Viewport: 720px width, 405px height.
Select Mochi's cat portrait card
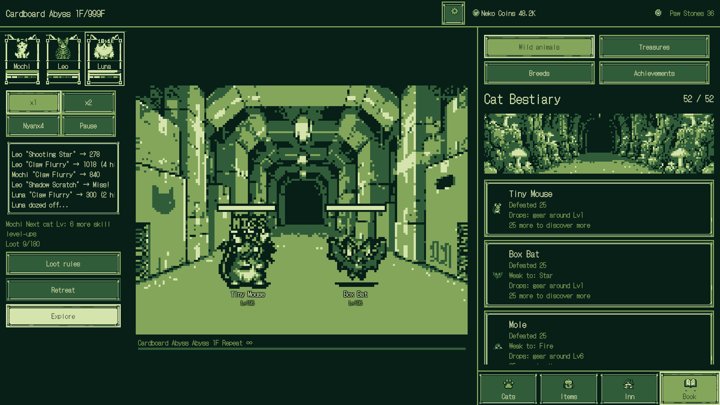[x=22, y=59]
